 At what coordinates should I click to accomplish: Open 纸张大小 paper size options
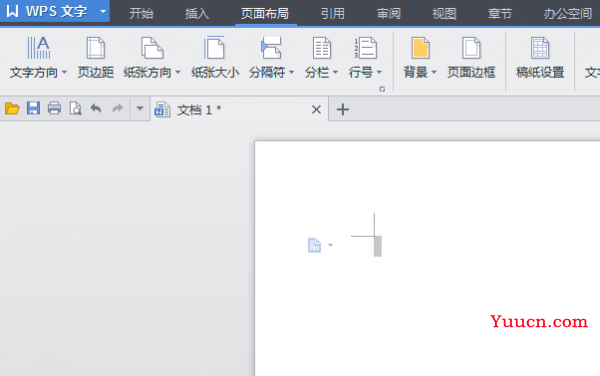tap(215, 57)
